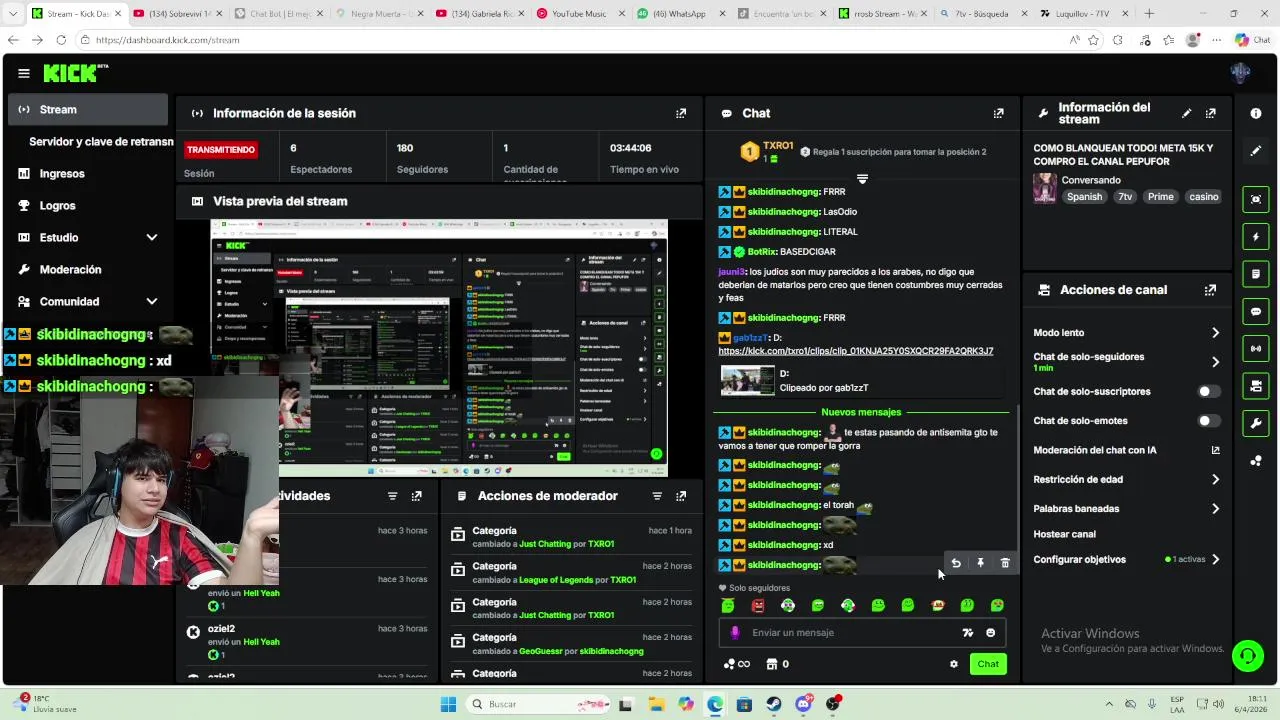Collapse the pinned leaderboard in chat
The image size is (1280, 720).
(862, 180)
